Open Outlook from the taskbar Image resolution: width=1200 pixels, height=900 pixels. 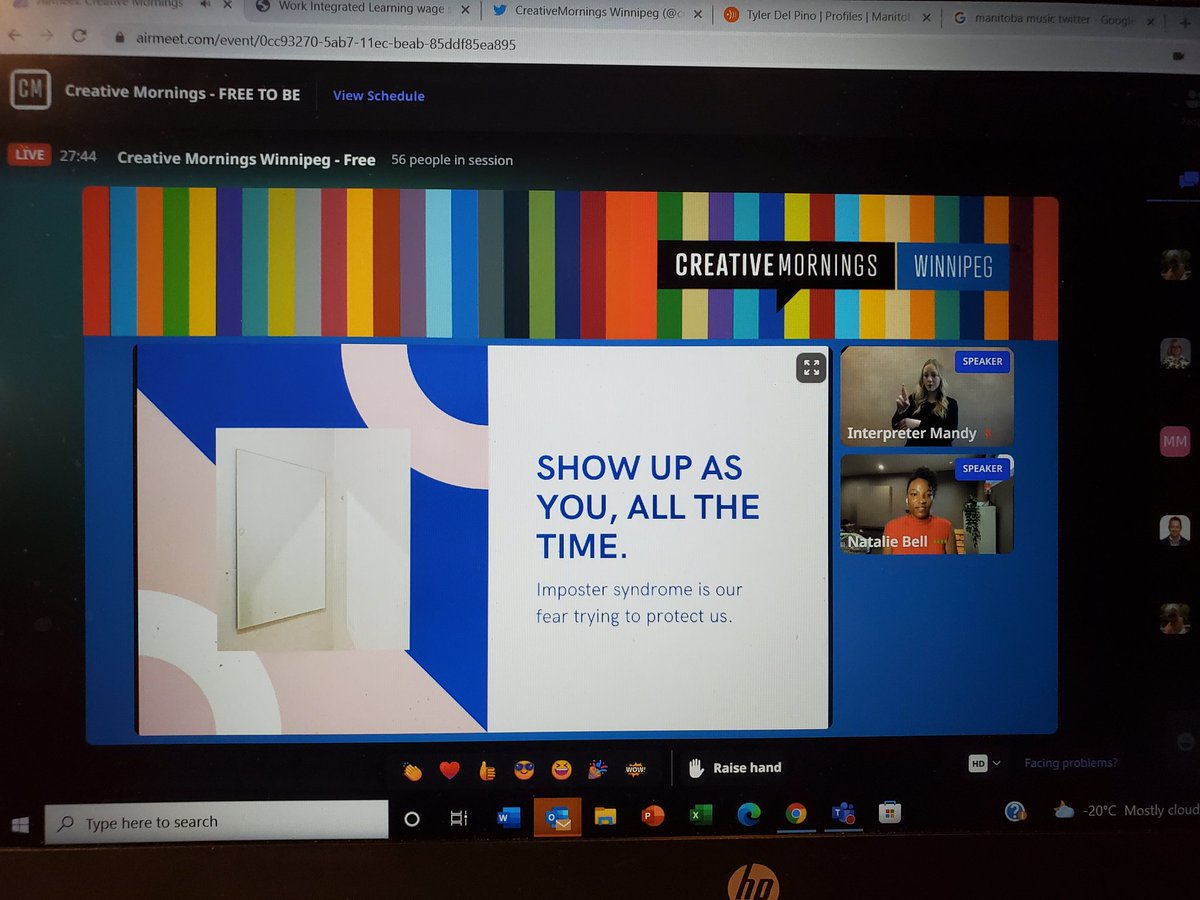[556, 817]
